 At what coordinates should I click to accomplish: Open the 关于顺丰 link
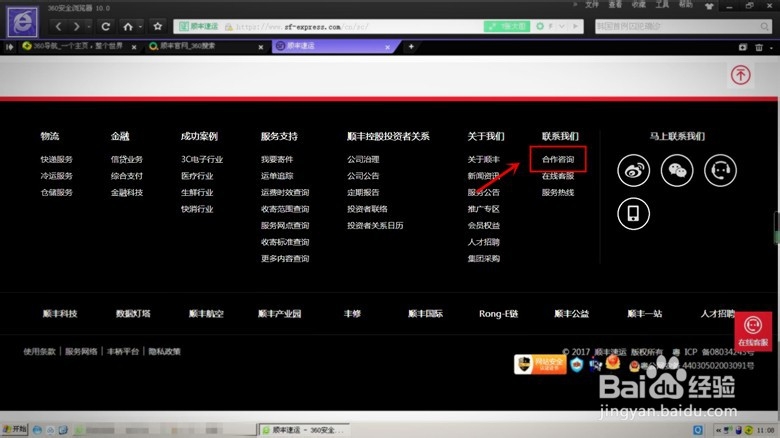click(x=484, y=159)
